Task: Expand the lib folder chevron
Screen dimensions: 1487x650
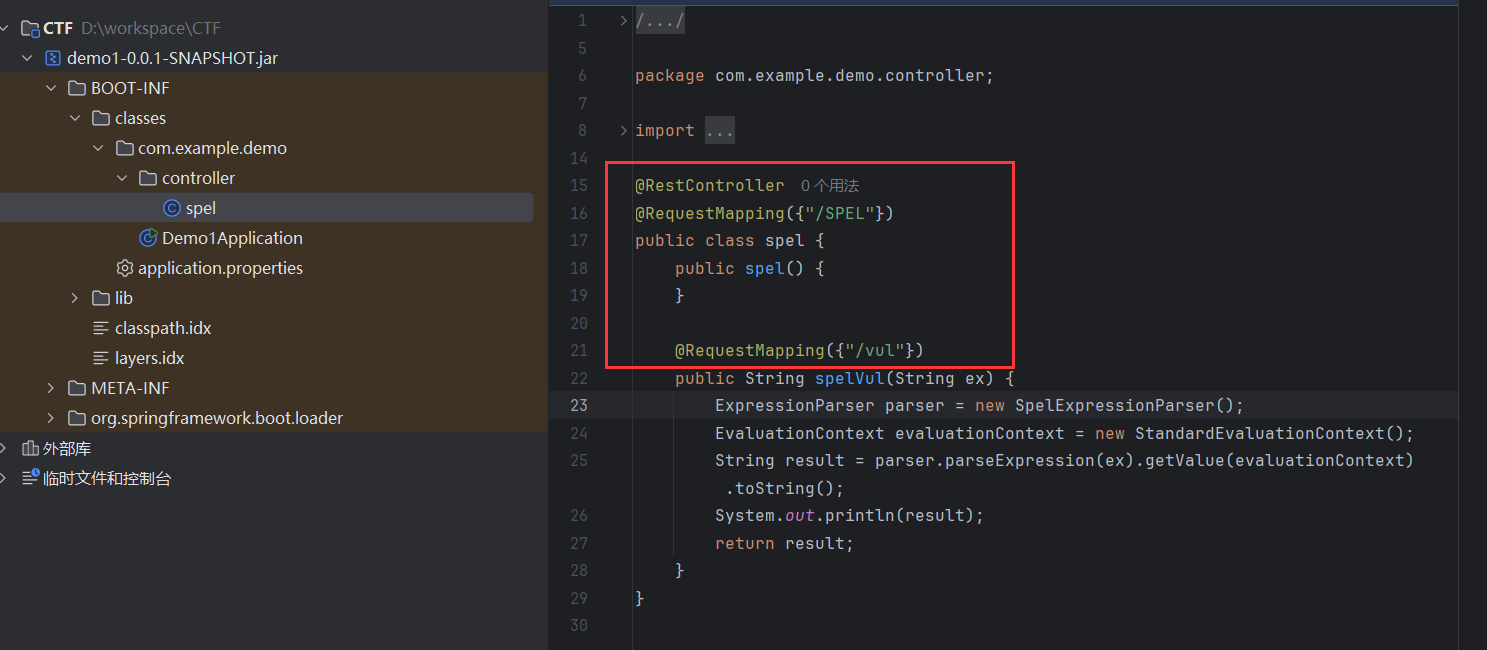Action: pyautogui.click(x=75, y=298)
